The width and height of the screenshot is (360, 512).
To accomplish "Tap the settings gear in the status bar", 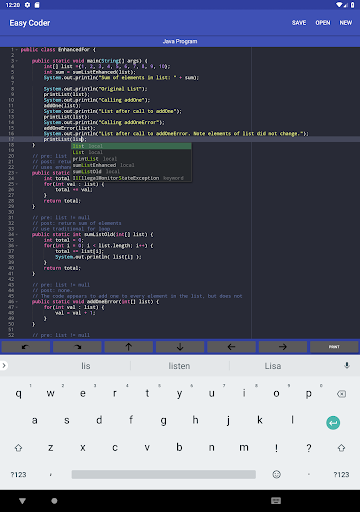I will 27,5.
